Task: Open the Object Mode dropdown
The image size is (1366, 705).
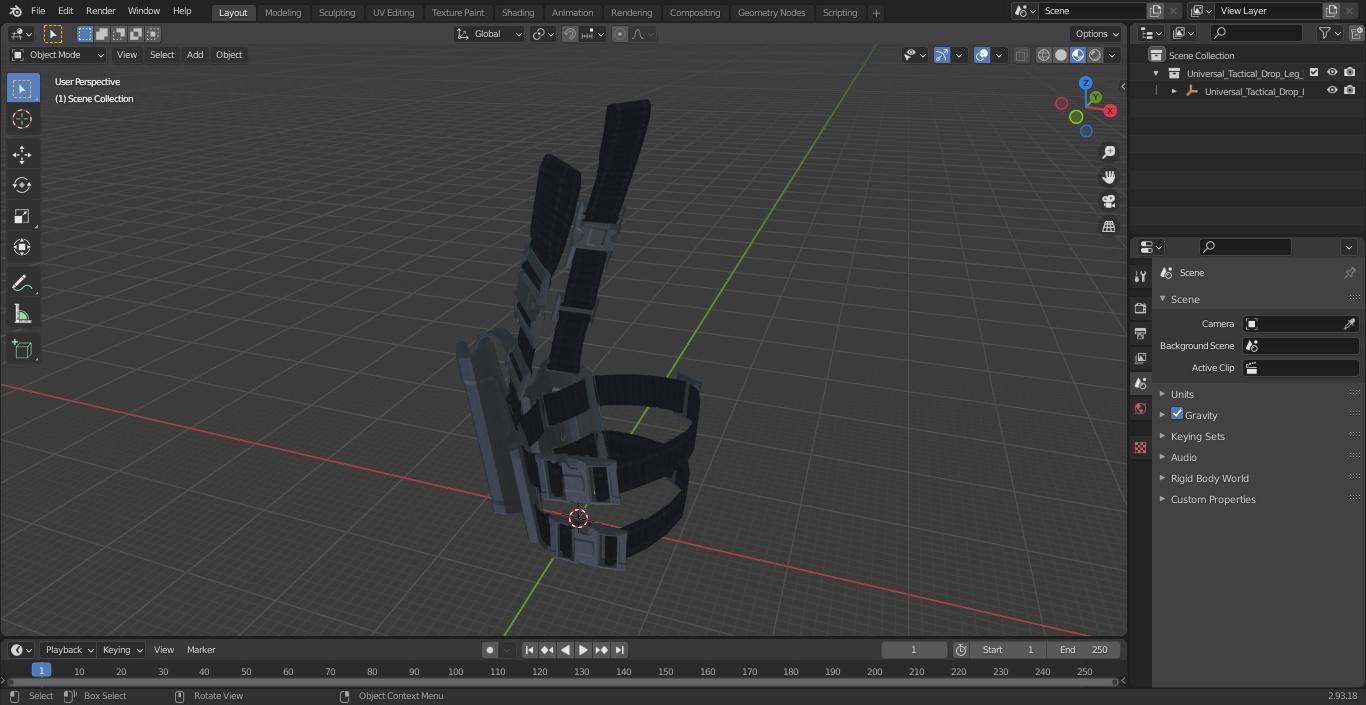Action: [58, 55]
